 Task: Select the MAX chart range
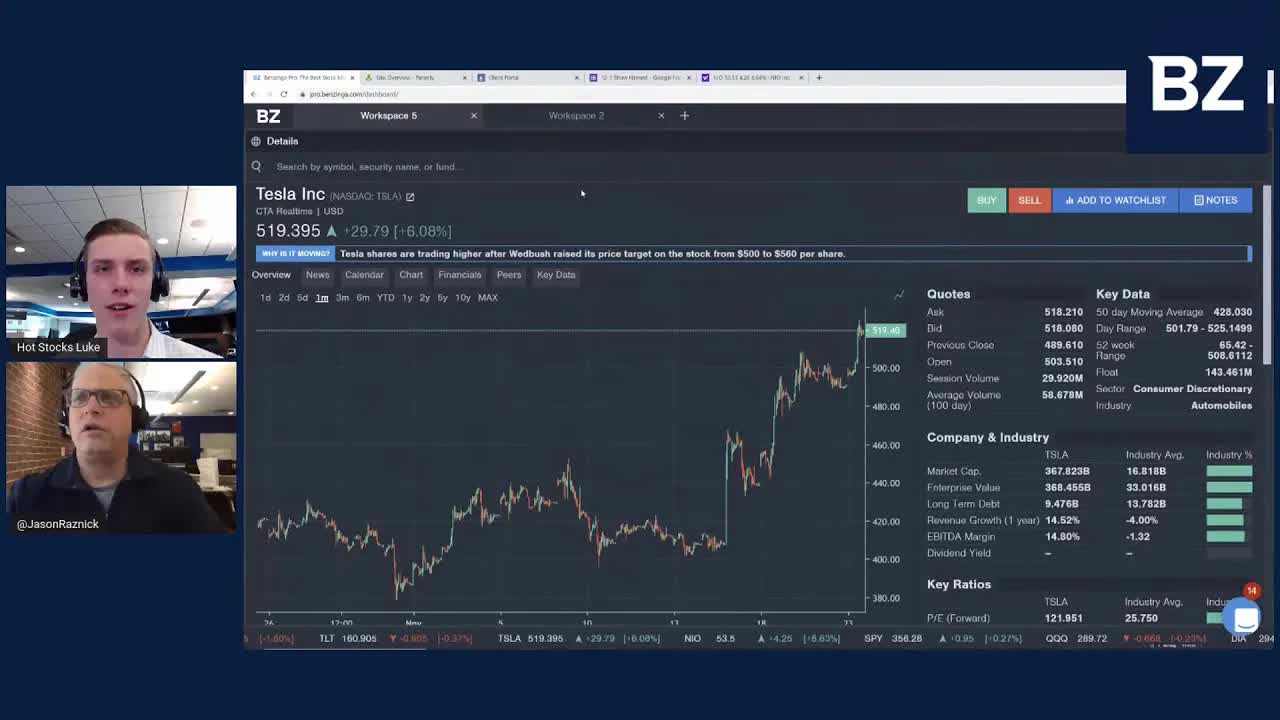488,298
